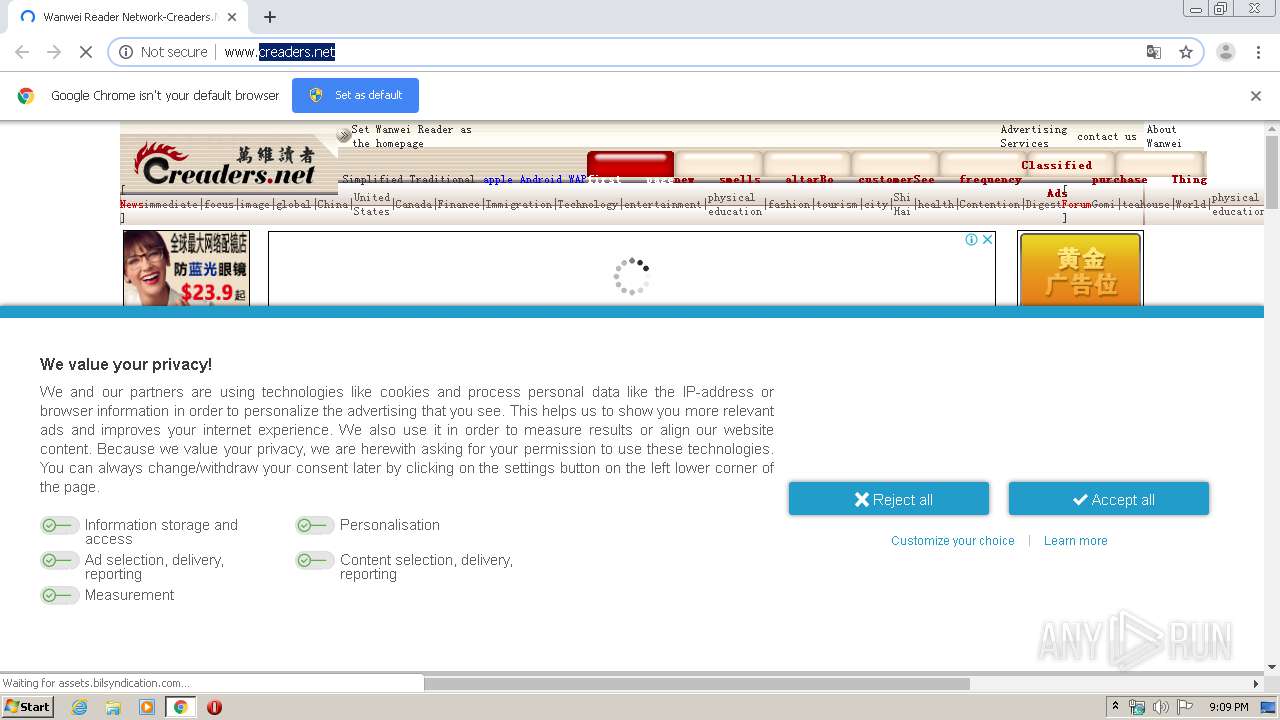This screenshot has width=1280, height=720.
Task: Open Customize your choice link
Action: pyautogui.click(x=953, y=541)
